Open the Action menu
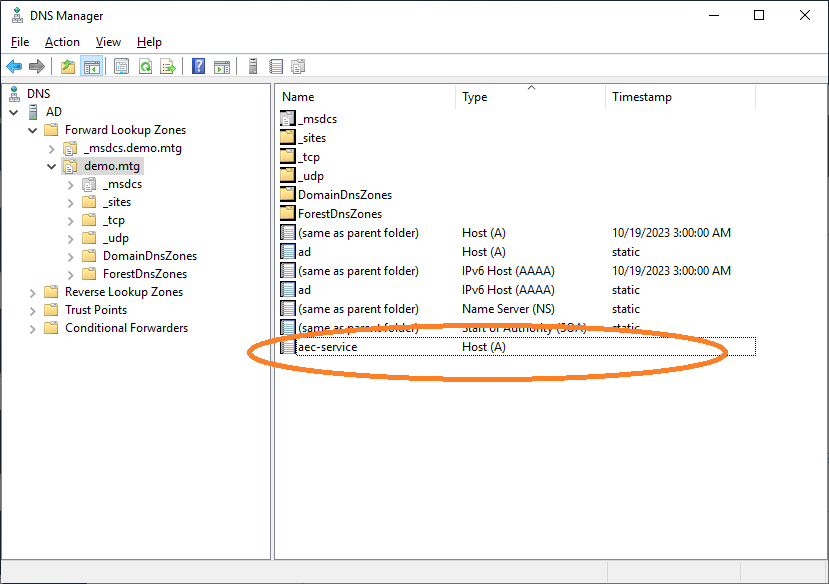 (62, 42)
